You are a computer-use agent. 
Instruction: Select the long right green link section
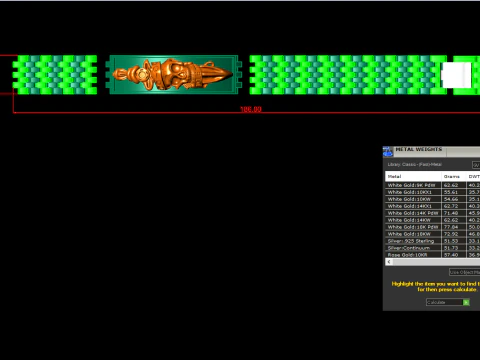347,75
